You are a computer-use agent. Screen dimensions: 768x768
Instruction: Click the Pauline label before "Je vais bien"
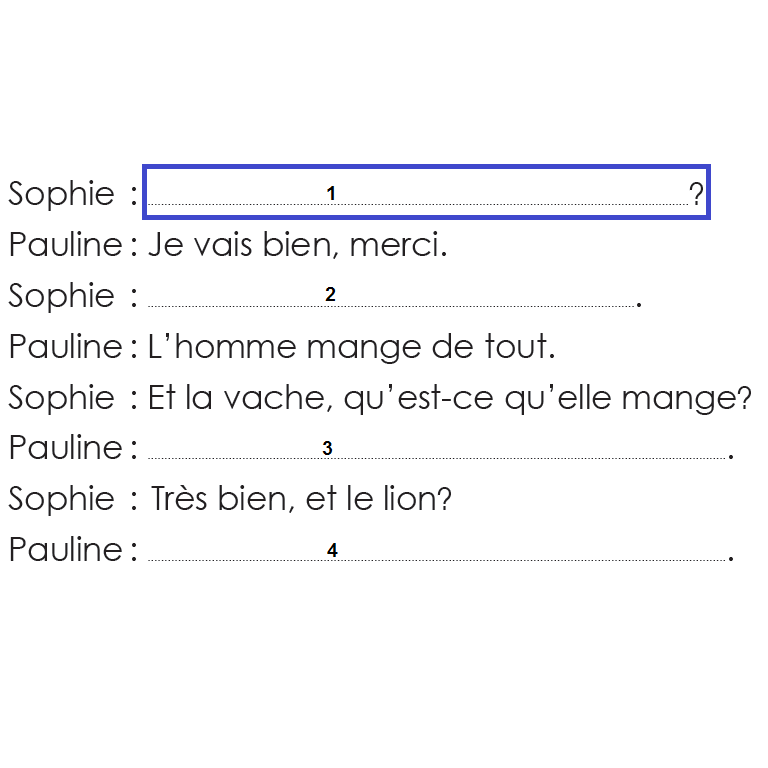65,244
